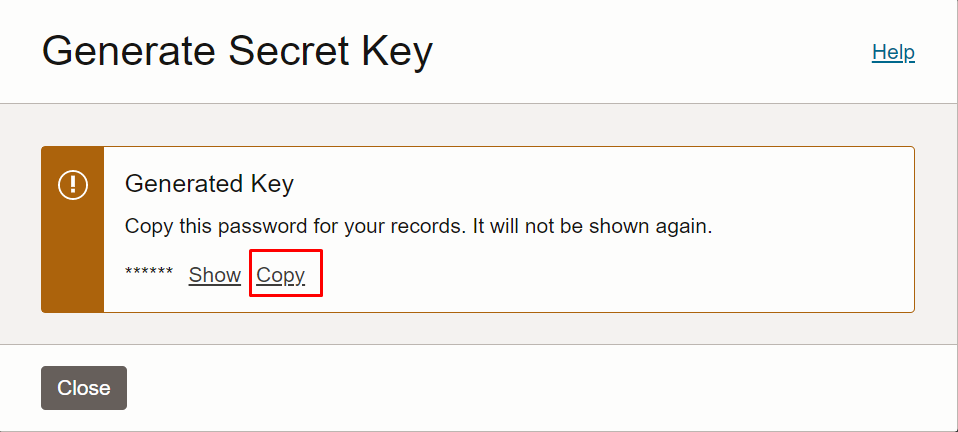Get assistance via Help in header

click(893, 53)
